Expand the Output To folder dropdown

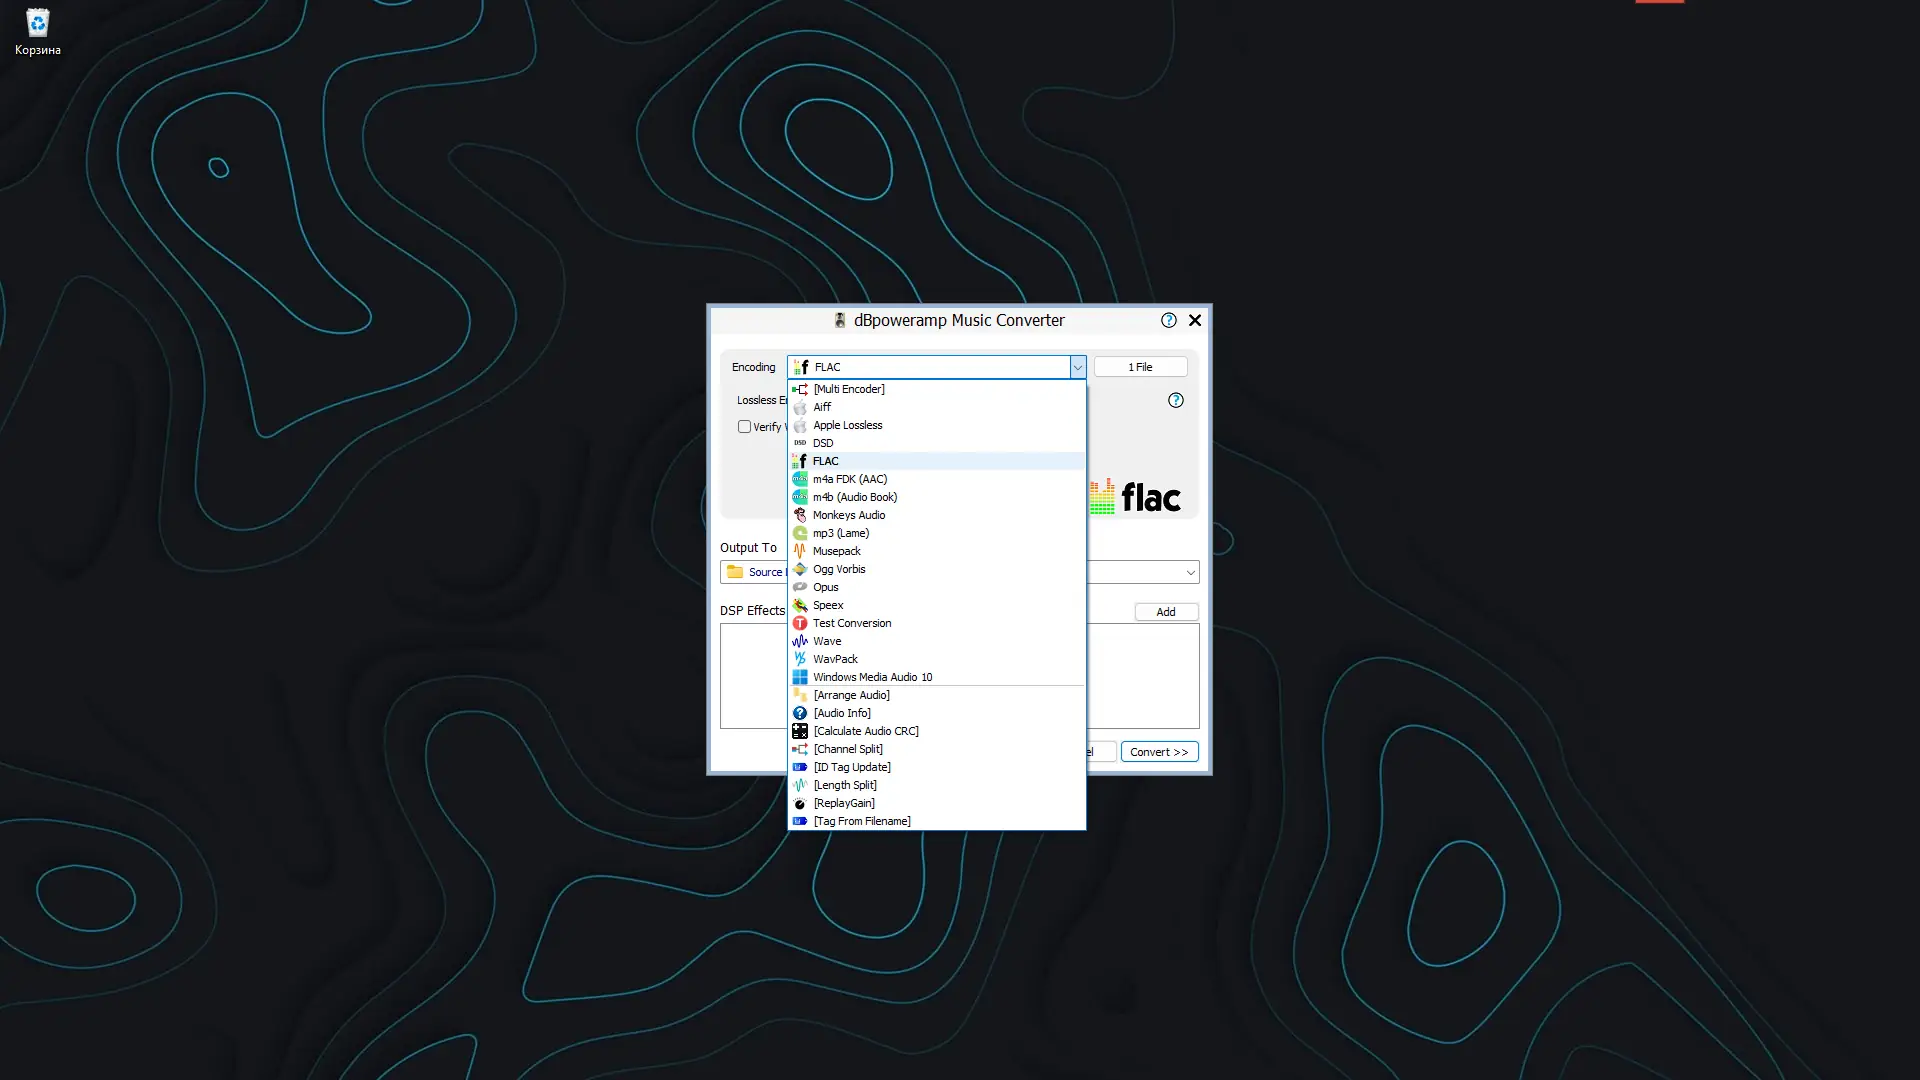click(1190, 572)
